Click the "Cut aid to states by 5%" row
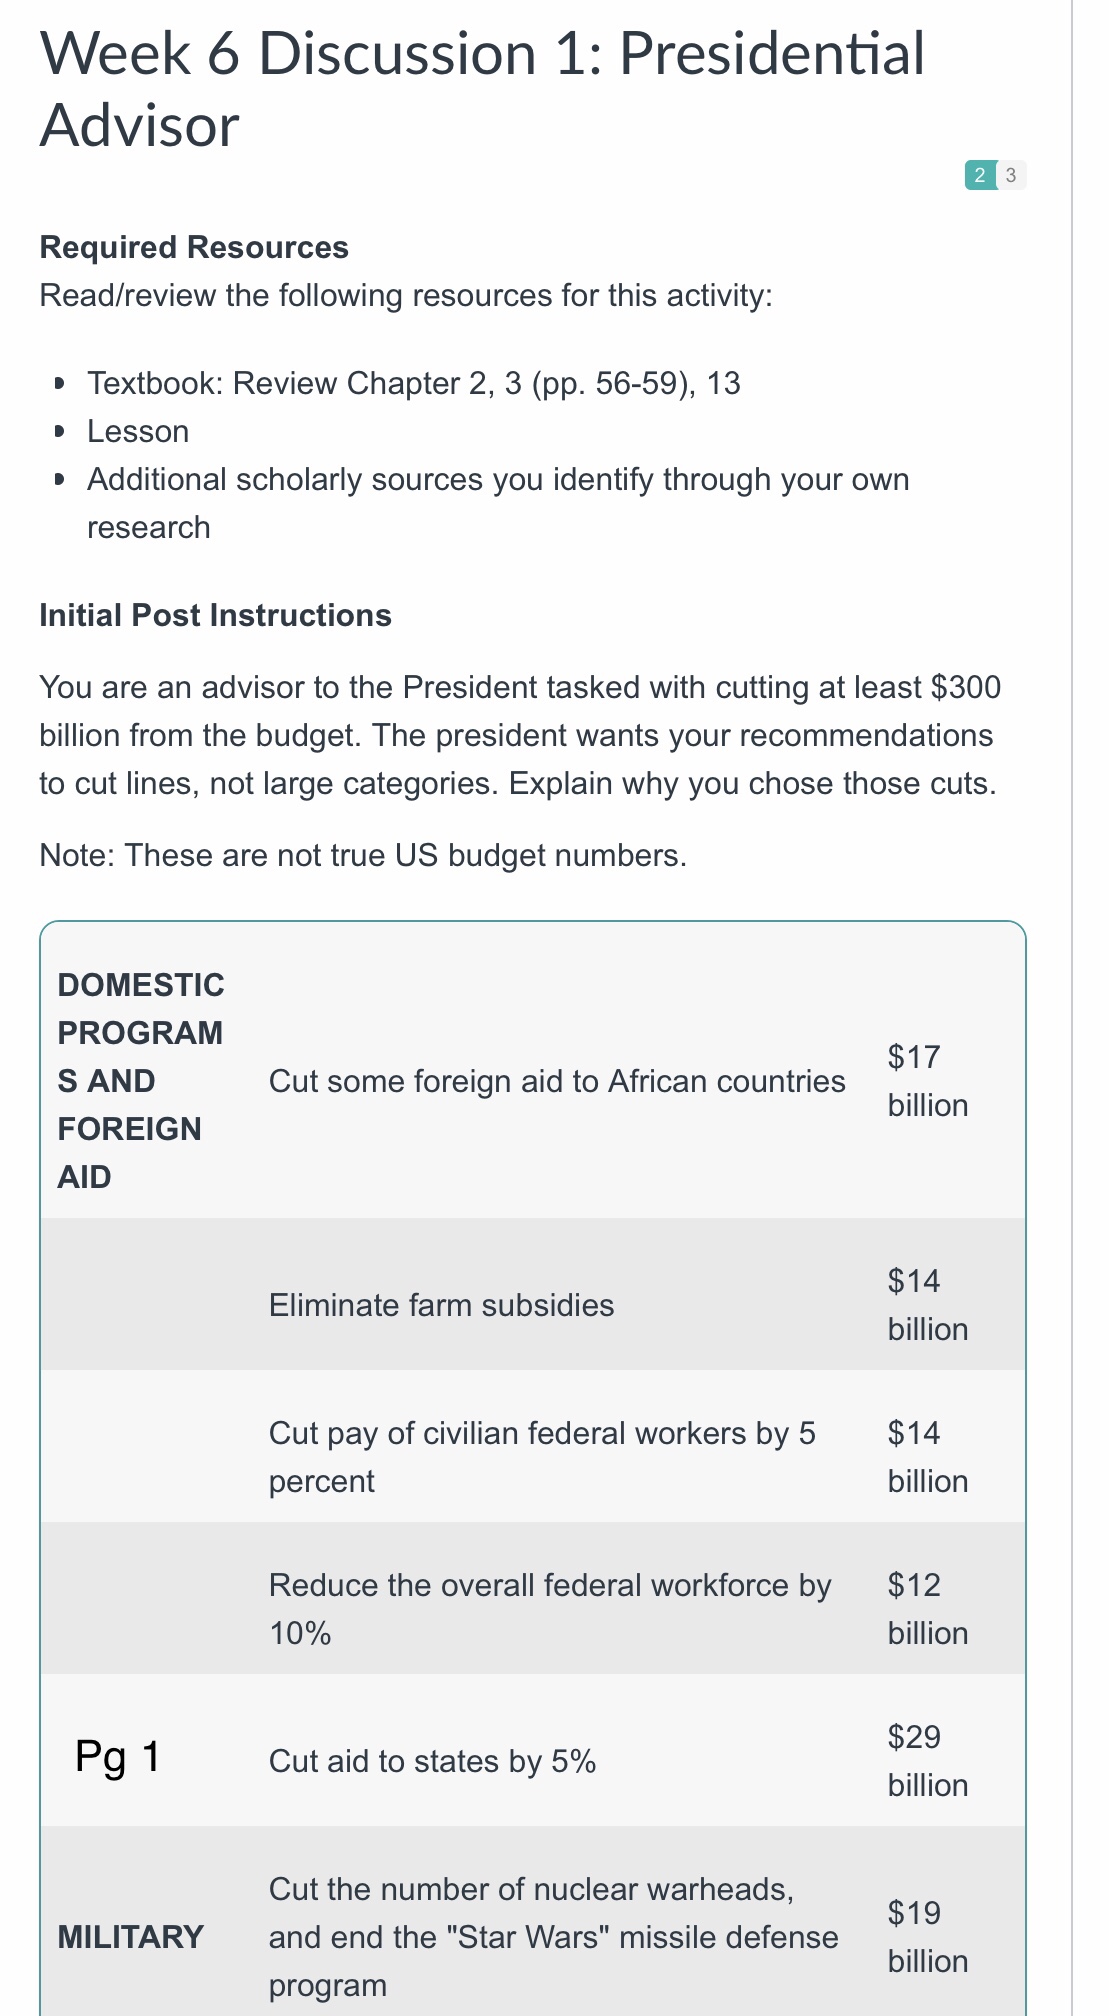The height and width of the screenshot is (2016, 1109). pos(432,1761)
